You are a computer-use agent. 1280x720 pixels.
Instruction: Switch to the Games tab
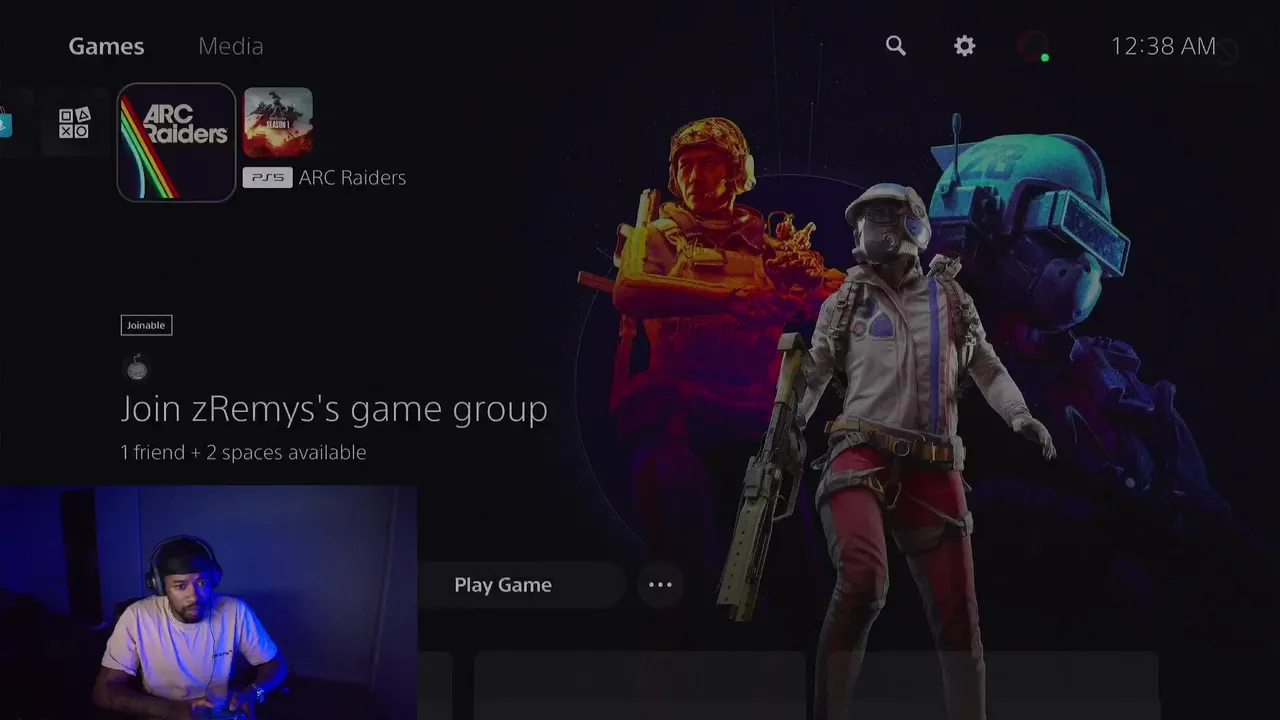point(106,46)
